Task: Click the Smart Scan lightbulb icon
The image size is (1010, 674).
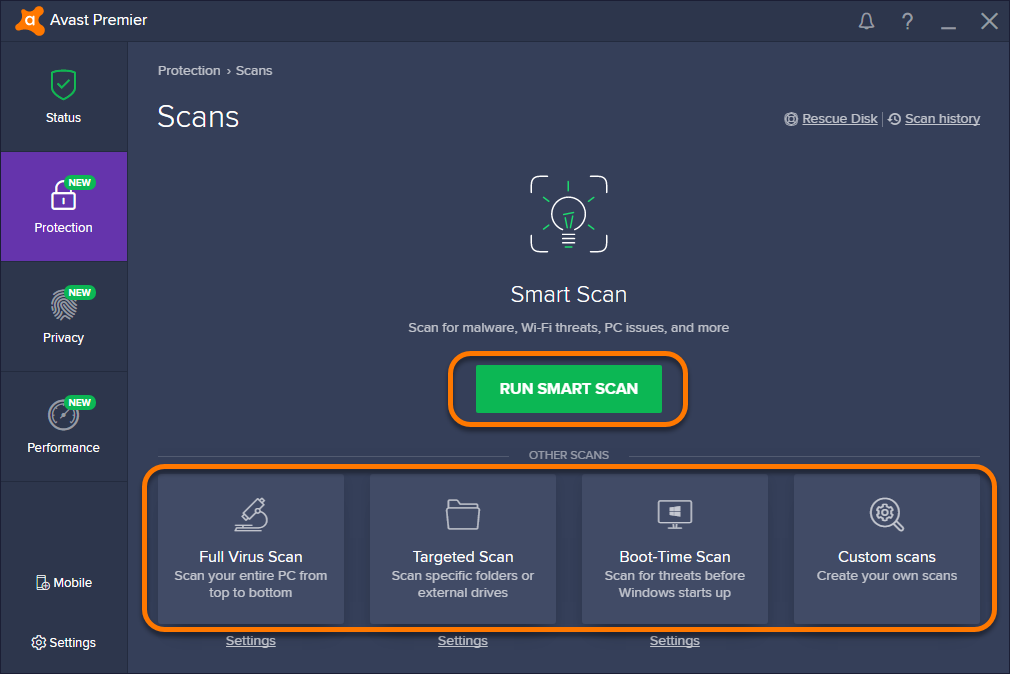Action: point(568,213)
